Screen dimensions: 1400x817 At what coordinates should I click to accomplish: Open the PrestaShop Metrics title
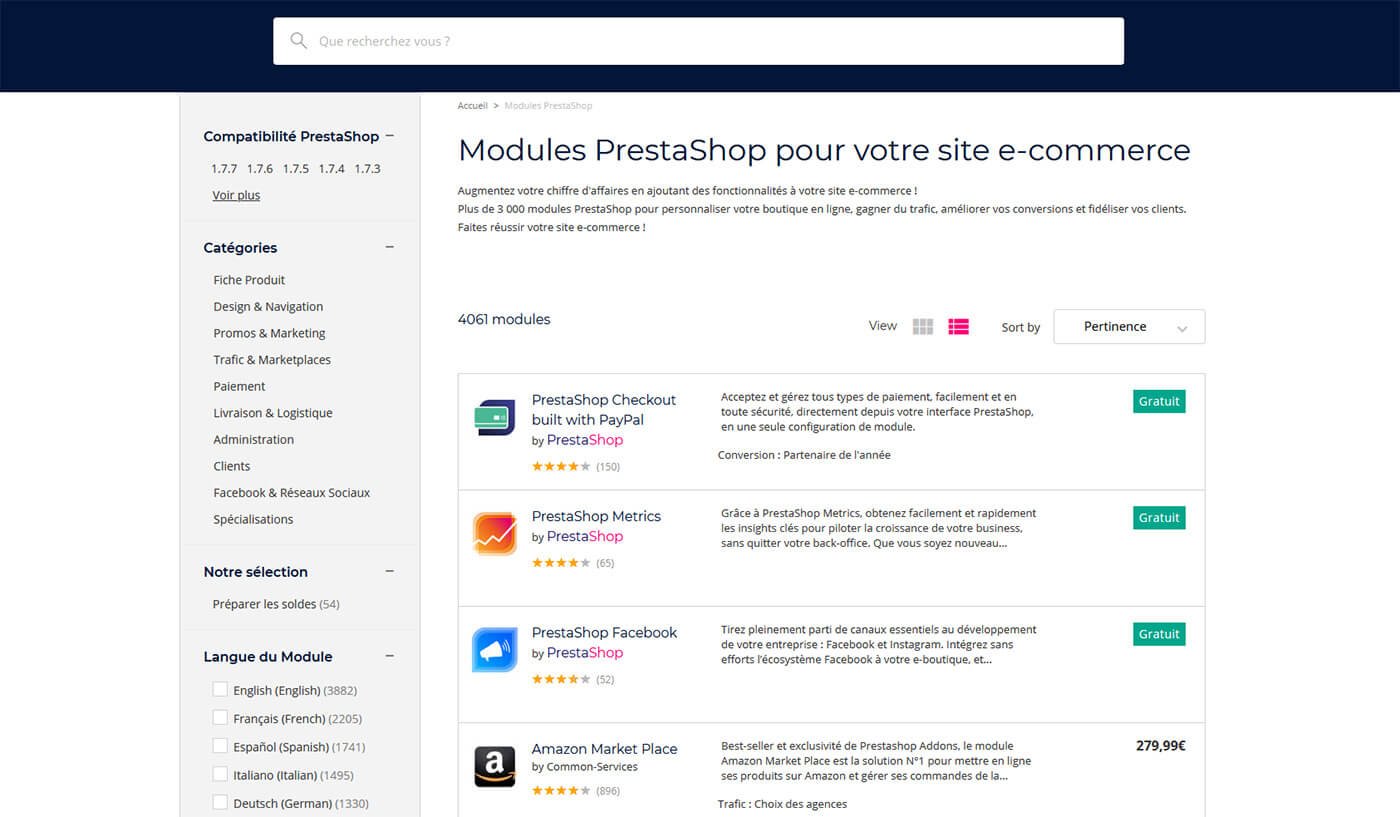click(596, 516)
